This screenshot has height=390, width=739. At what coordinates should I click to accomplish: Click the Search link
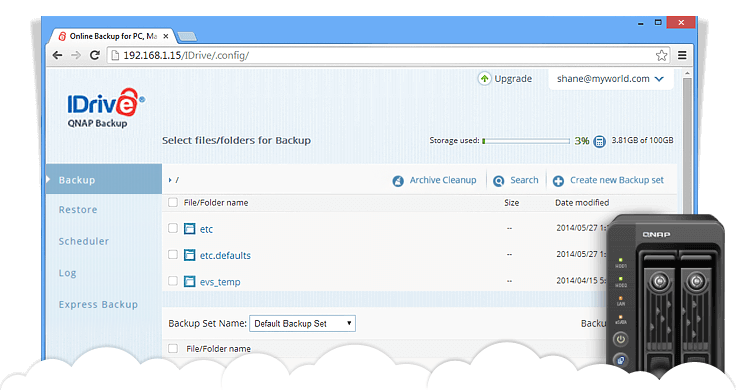click(524, 180)
